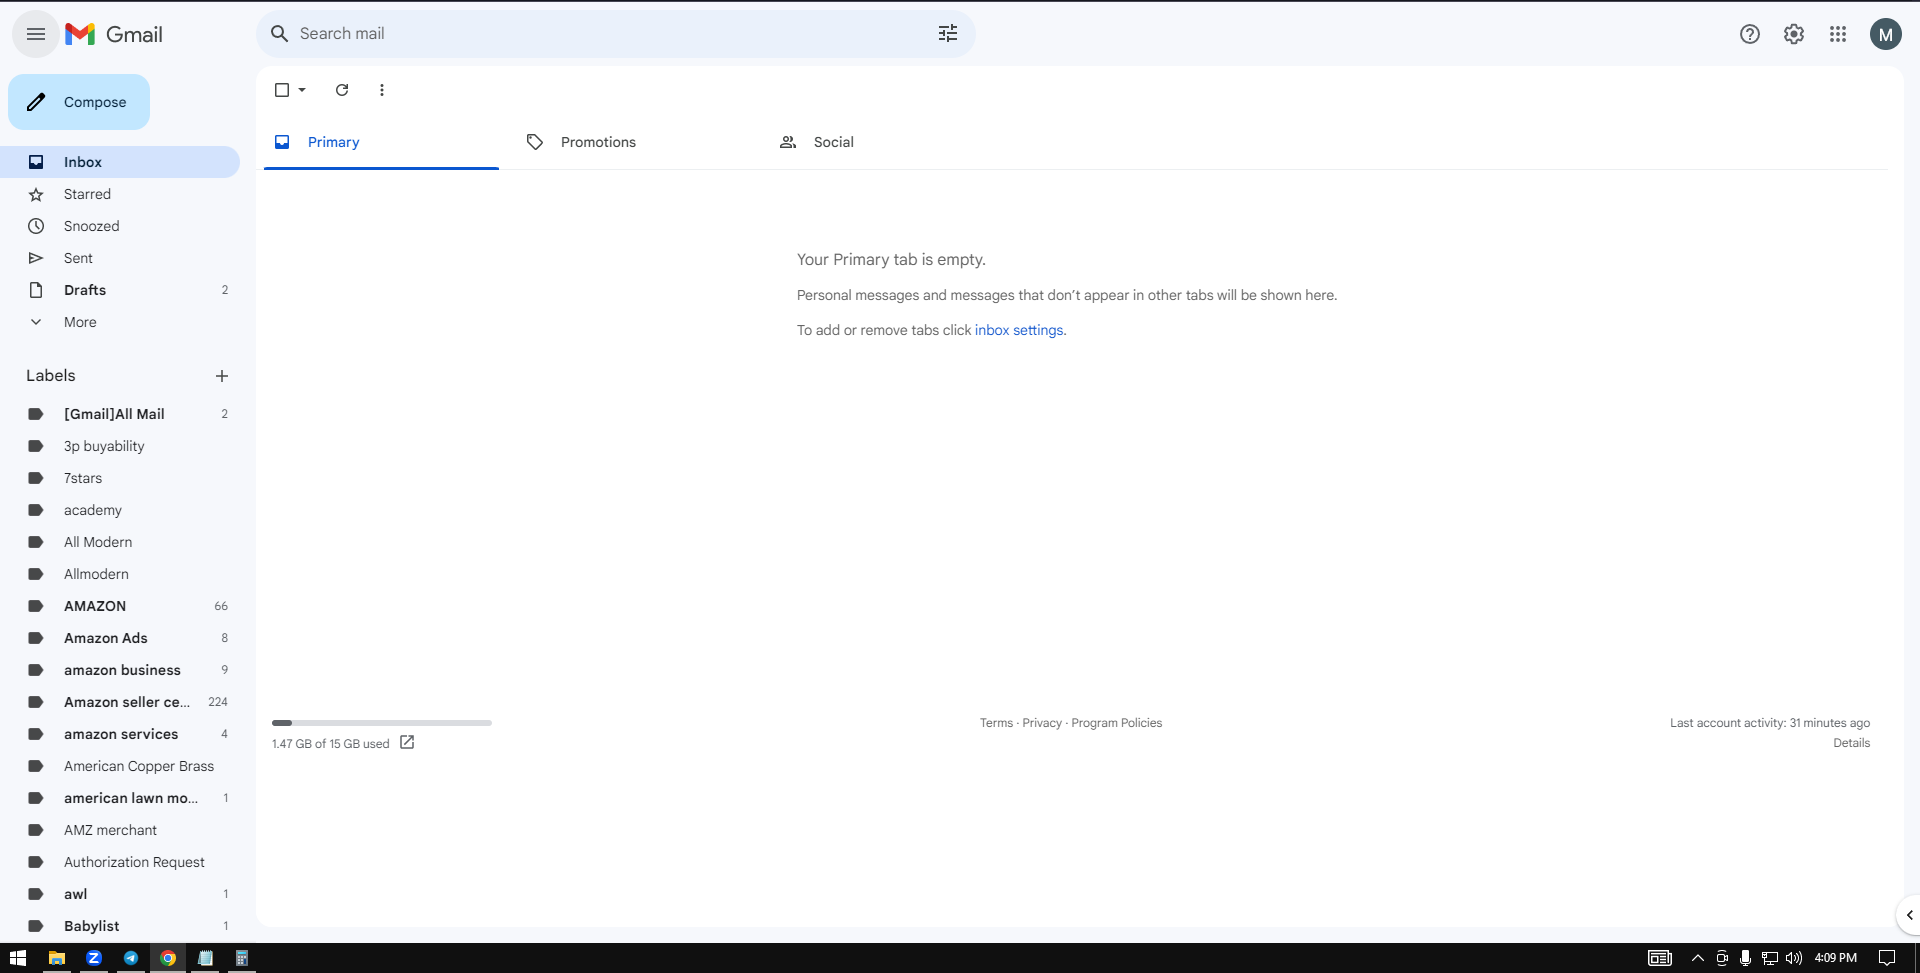Open the AMAZON label
The height and width of the screenshot is (973, 1920).
120,606
